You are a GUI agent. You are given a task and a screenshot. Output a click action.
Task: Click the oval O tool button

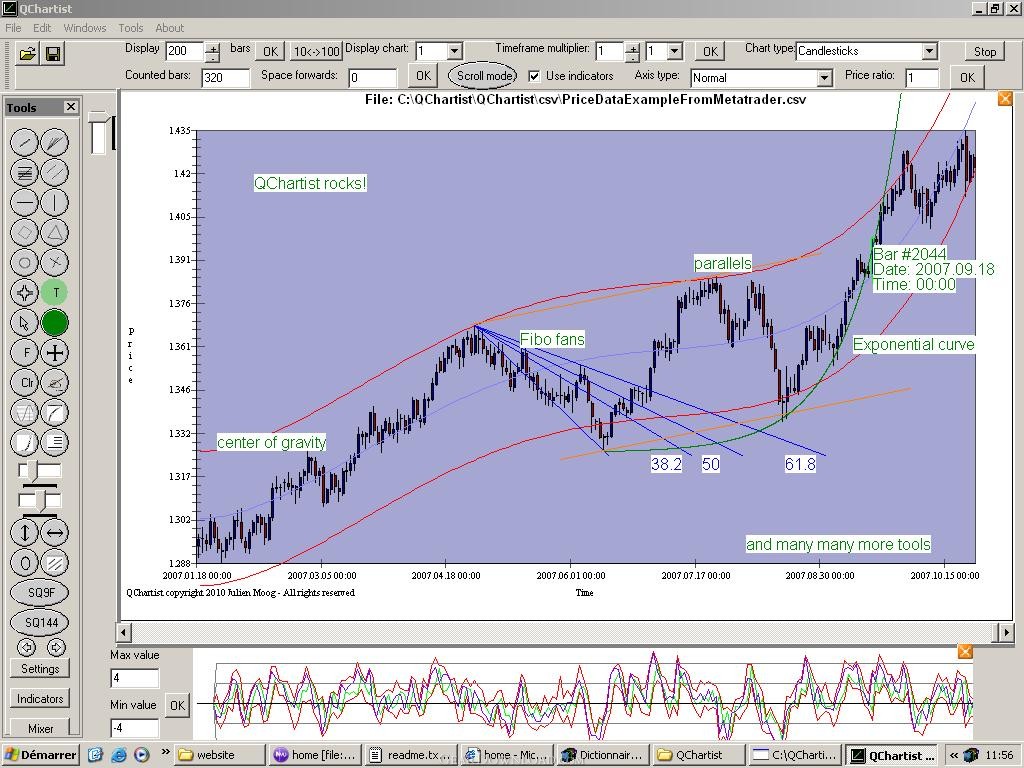25,562
